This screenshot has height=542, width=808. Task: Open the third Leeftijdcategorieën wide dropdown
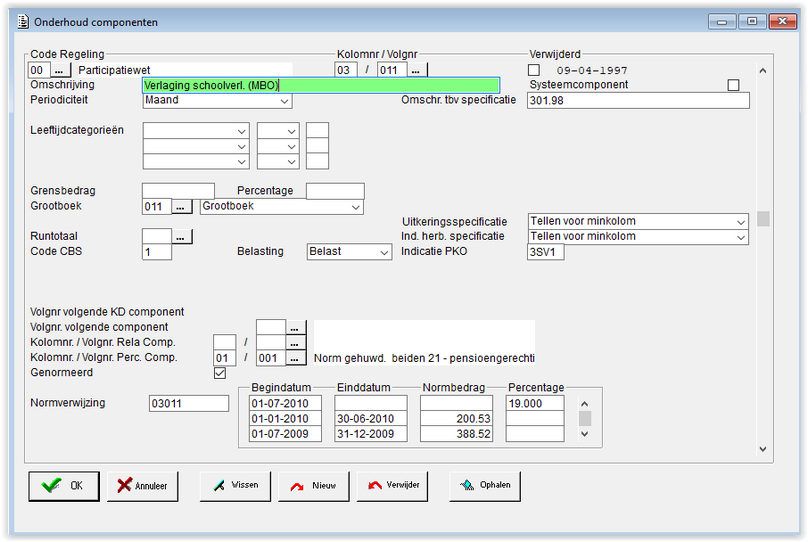click(x=196, y=161)
